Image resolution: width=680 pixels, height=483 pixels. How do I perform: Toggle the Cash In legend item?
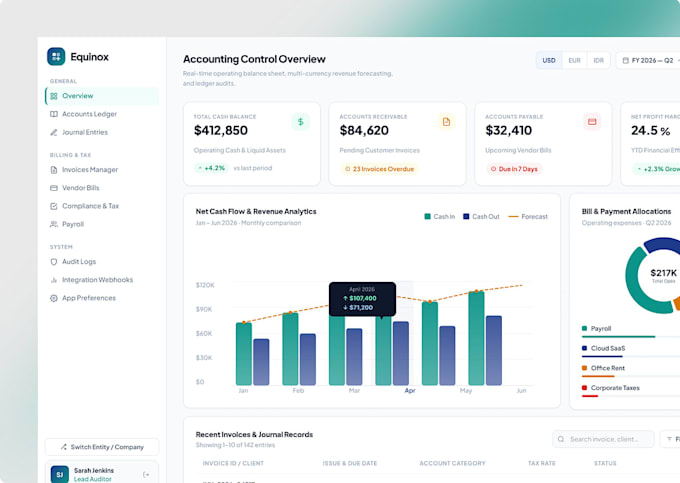click(x=439, y=216)
